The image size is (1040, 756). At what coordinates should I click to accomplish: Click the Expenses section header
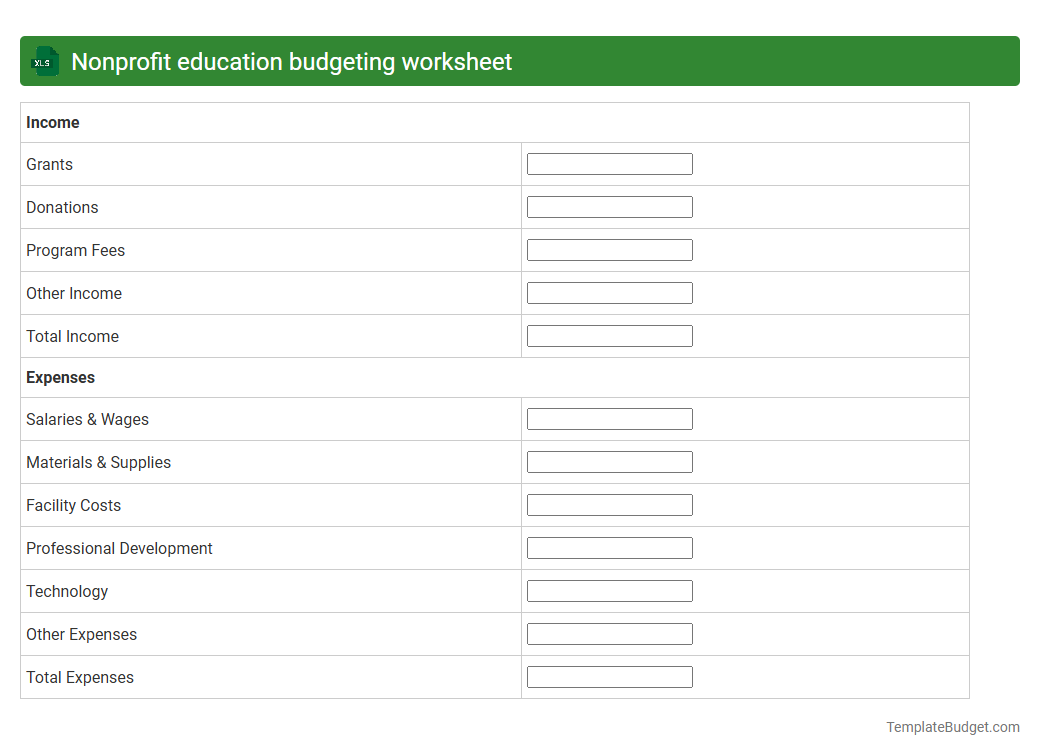click(60, 377)
